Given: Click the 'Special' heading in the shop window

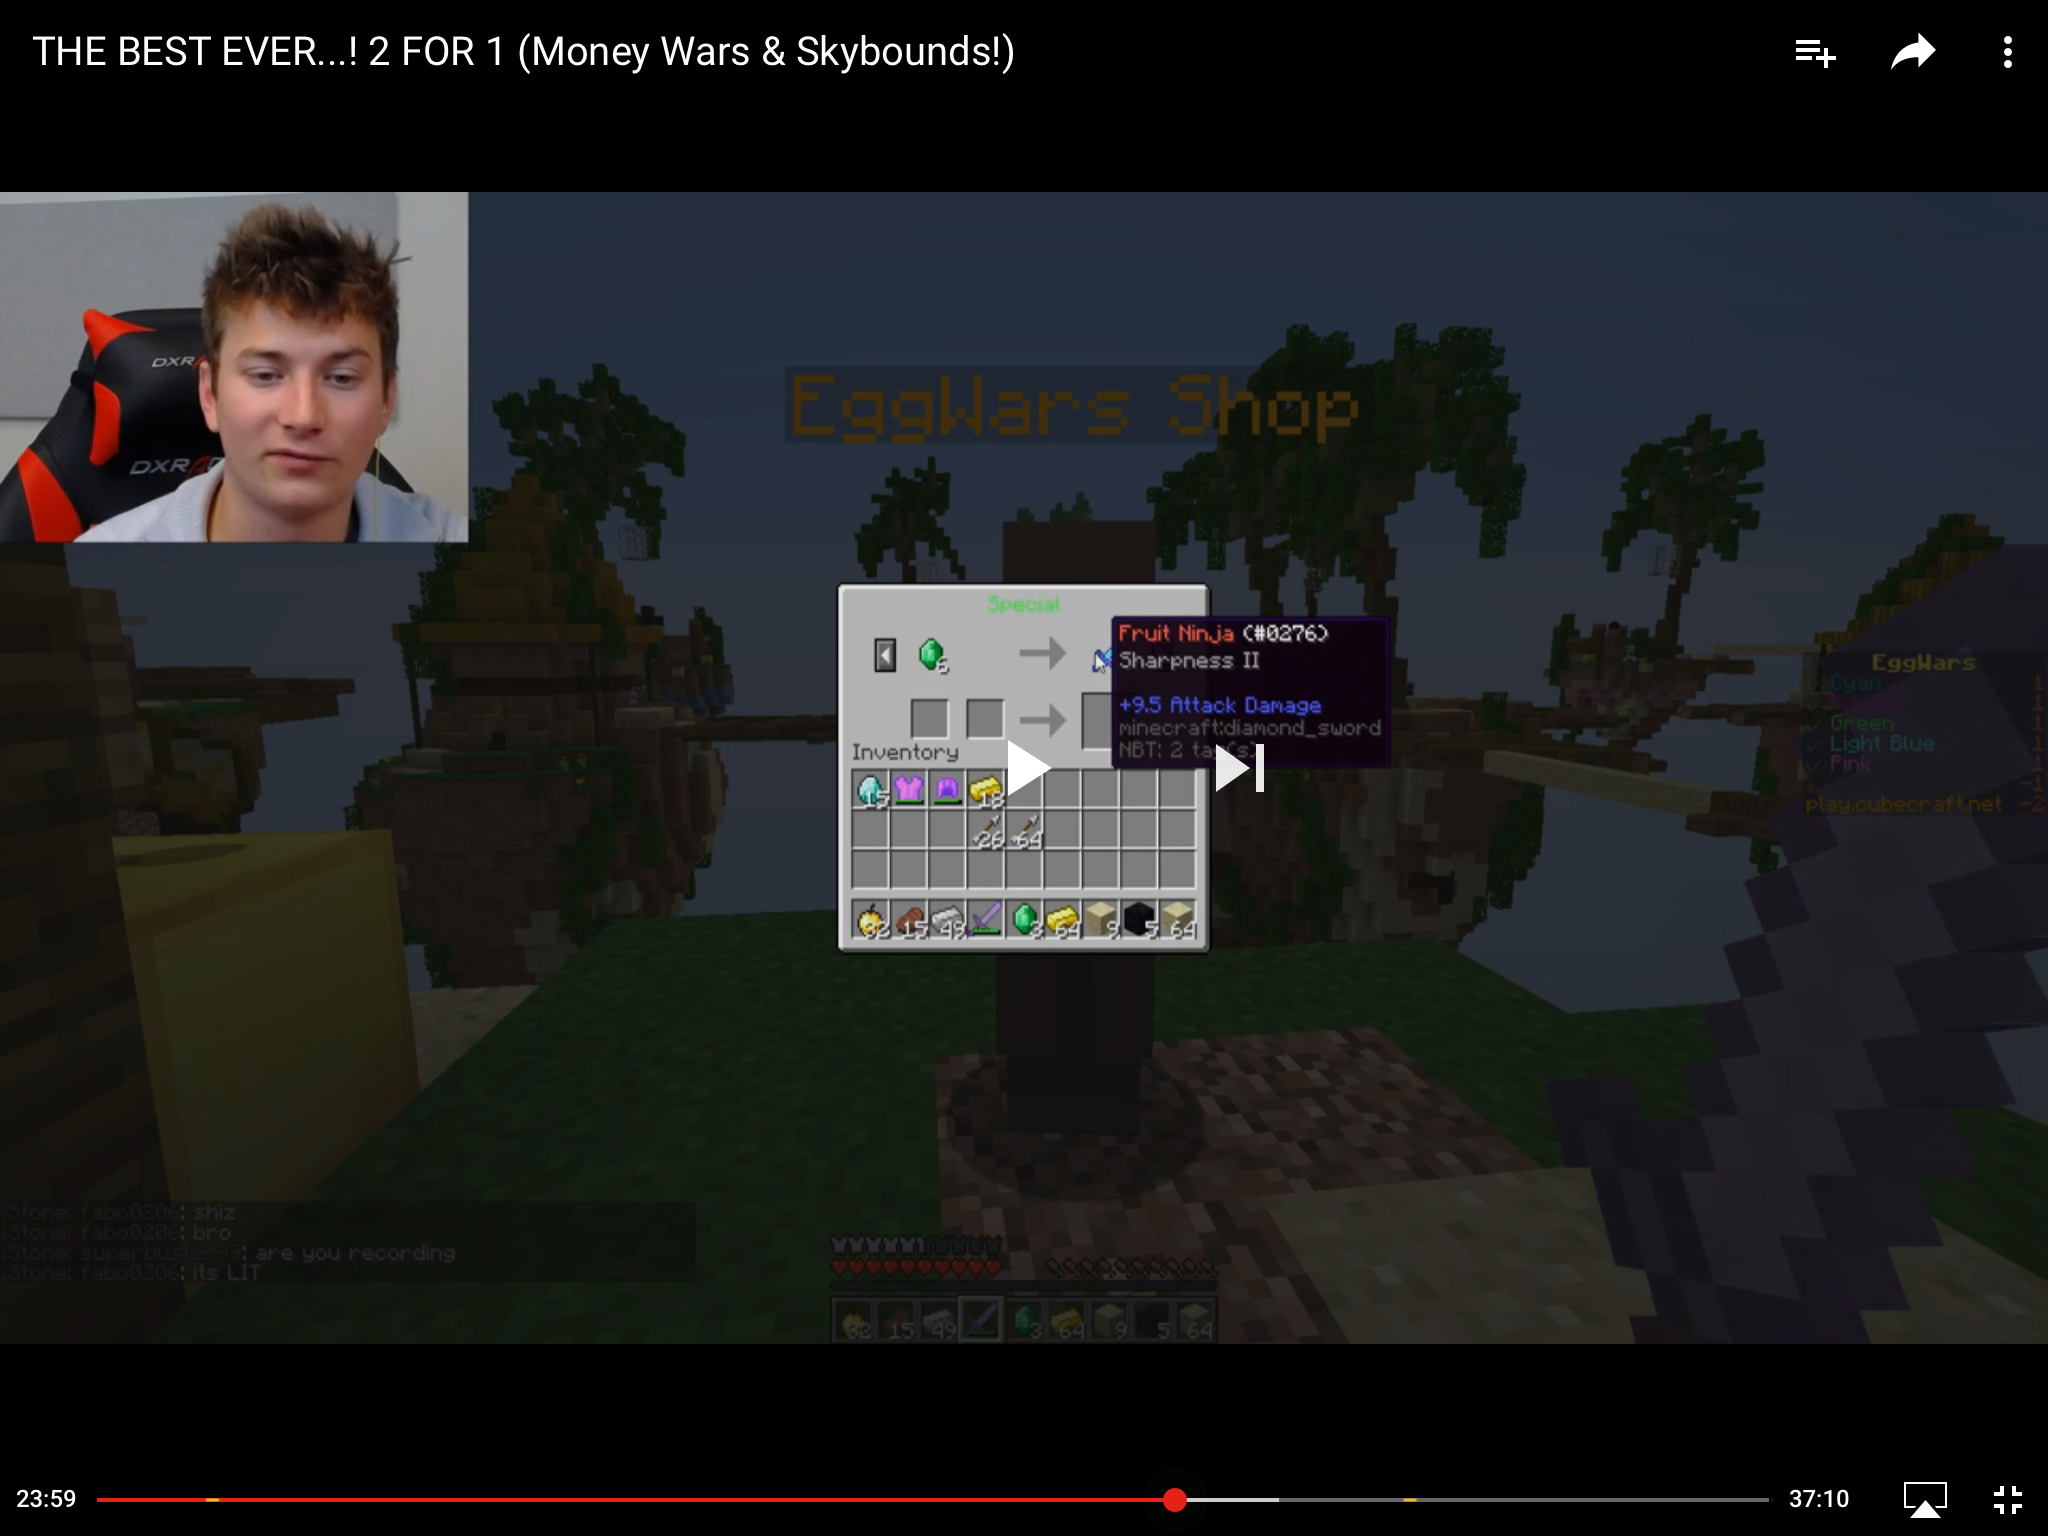Looking at the screenshot, I should (1023, 604).
